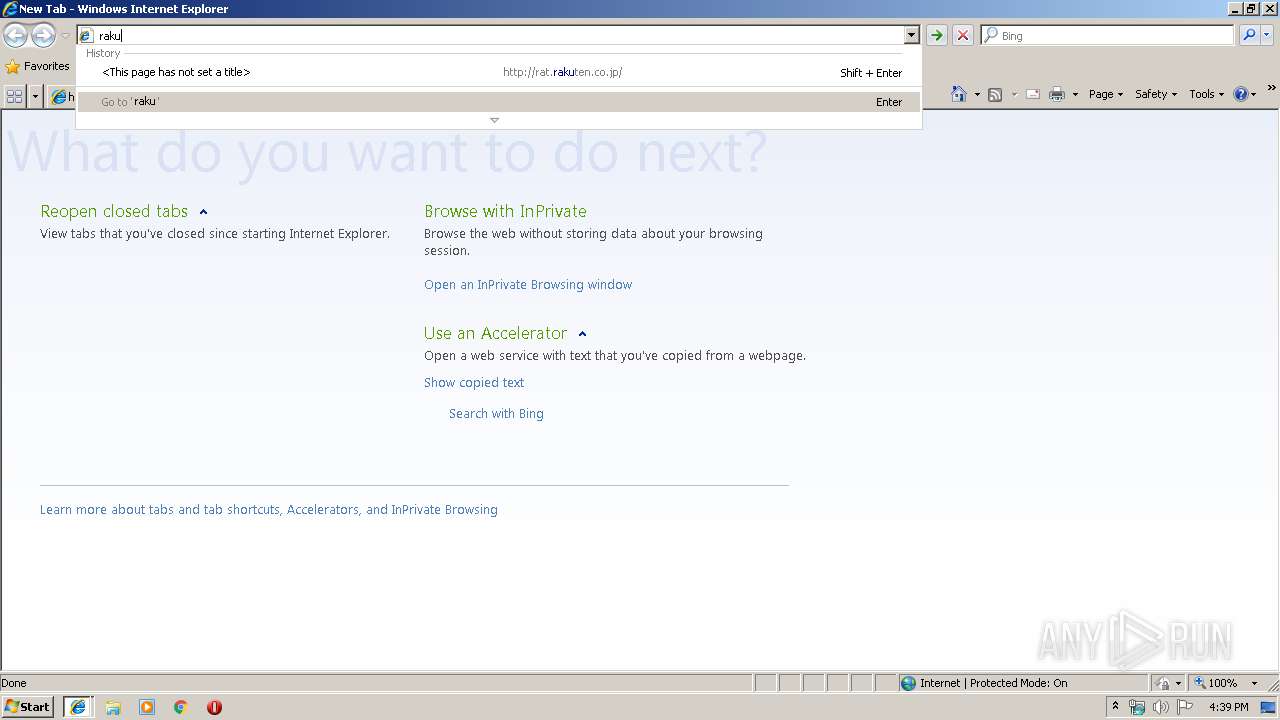Open an InPrivate Browsing window link
This screenshot has height=720, width=1280.
(528, 284)
